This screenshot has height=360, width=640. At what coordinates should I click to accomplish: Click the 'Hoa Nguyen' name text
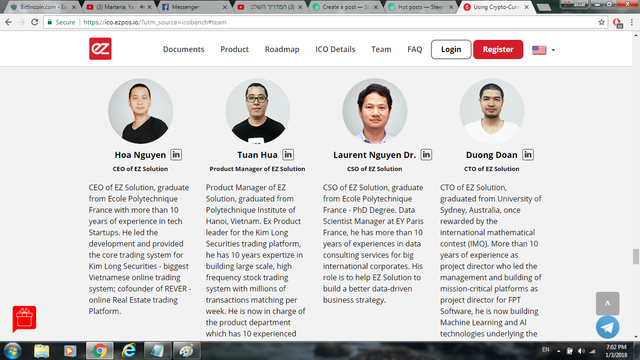coord(140,155)
